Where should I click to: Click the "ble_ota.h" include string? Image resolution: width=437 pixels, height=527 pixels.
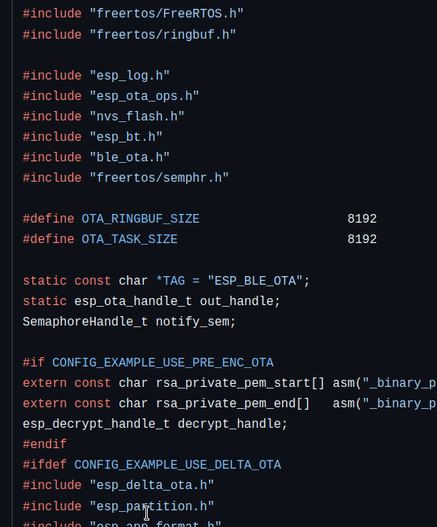(x=130, y=157)
